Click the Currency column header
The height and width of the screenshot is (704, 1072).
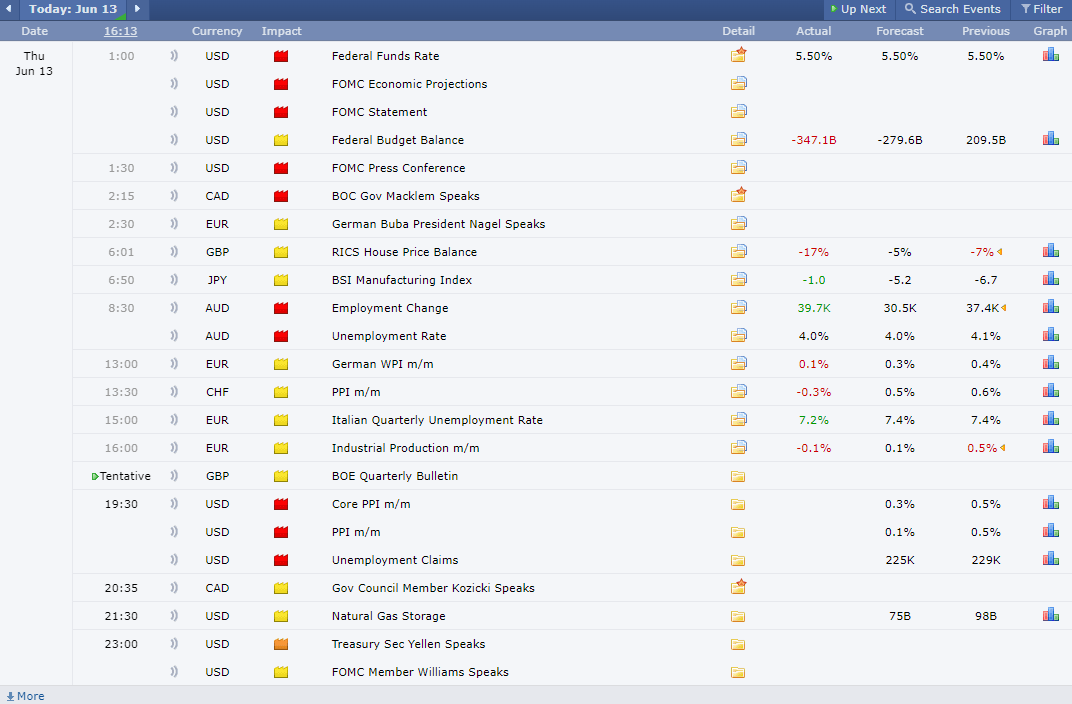tap(217, 31)
